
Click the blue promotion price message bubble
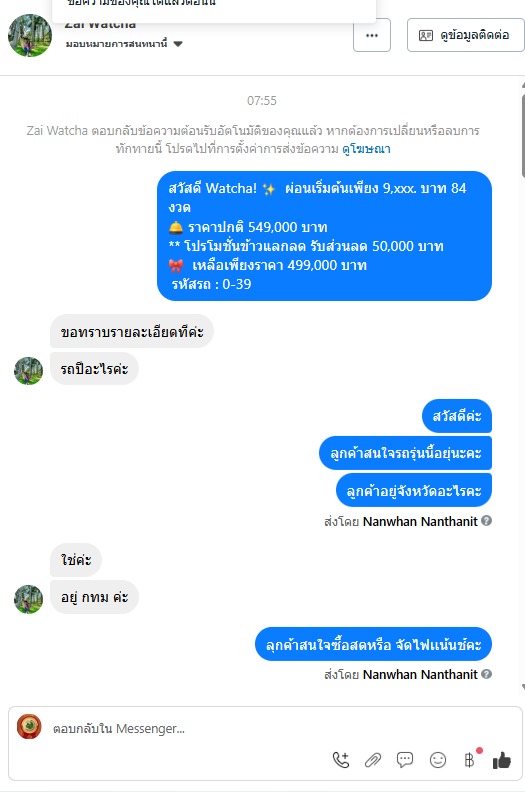tap(324, 236)
